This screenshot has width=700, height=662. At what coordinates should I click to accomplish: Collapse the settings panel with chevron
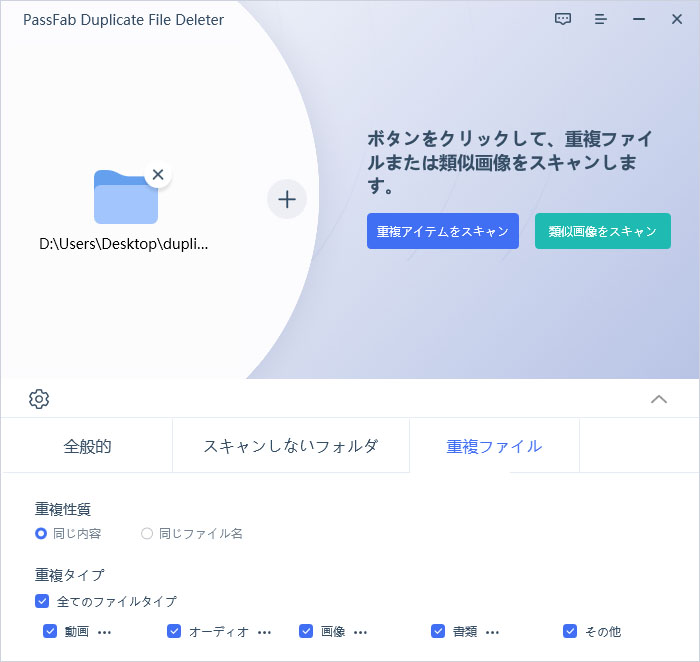coord(659,399)
